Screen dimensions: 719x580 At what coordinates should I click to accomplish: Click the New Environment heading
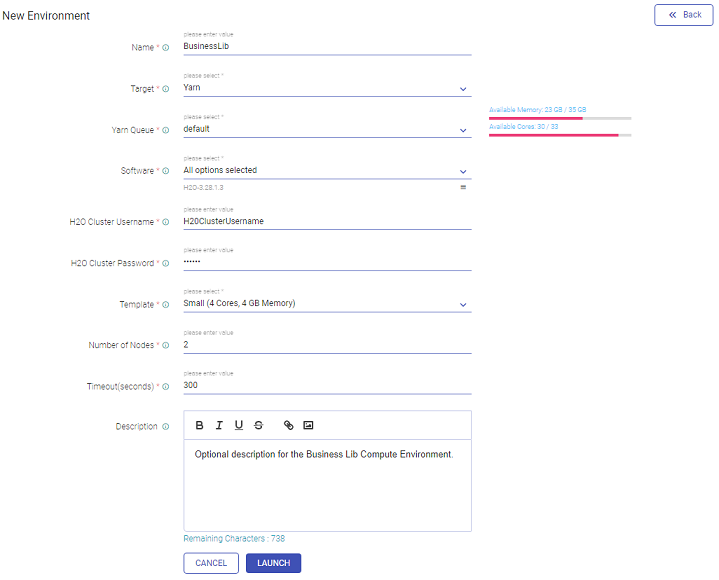46,16
